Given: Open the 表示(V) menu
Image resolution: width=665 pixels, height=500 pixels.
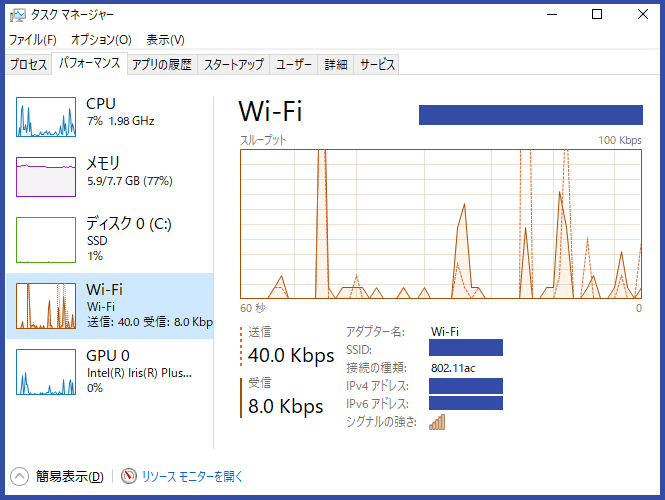Looking at the screenshot, I should click(x=165, y=40).
